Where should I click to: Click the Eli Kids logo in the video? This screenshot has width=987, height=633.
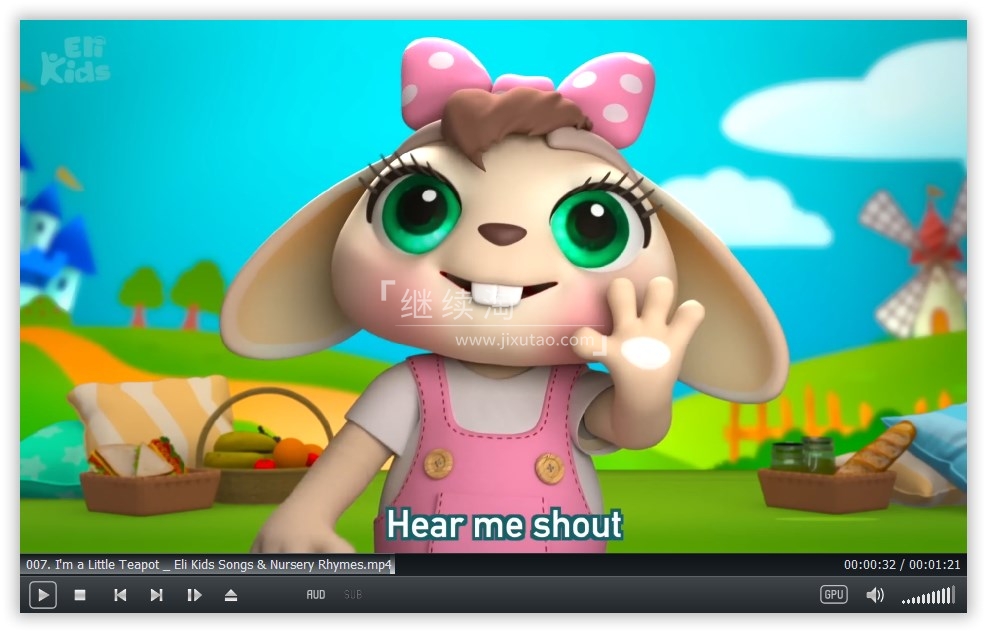pyautogui.click(x=75, y=61)
